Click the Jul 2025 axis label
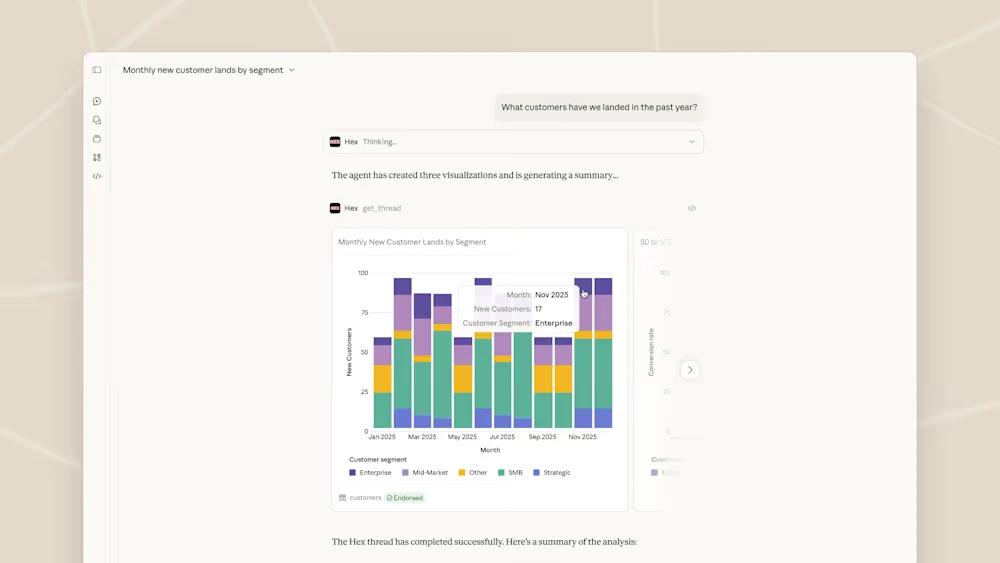 pos(502,437)
